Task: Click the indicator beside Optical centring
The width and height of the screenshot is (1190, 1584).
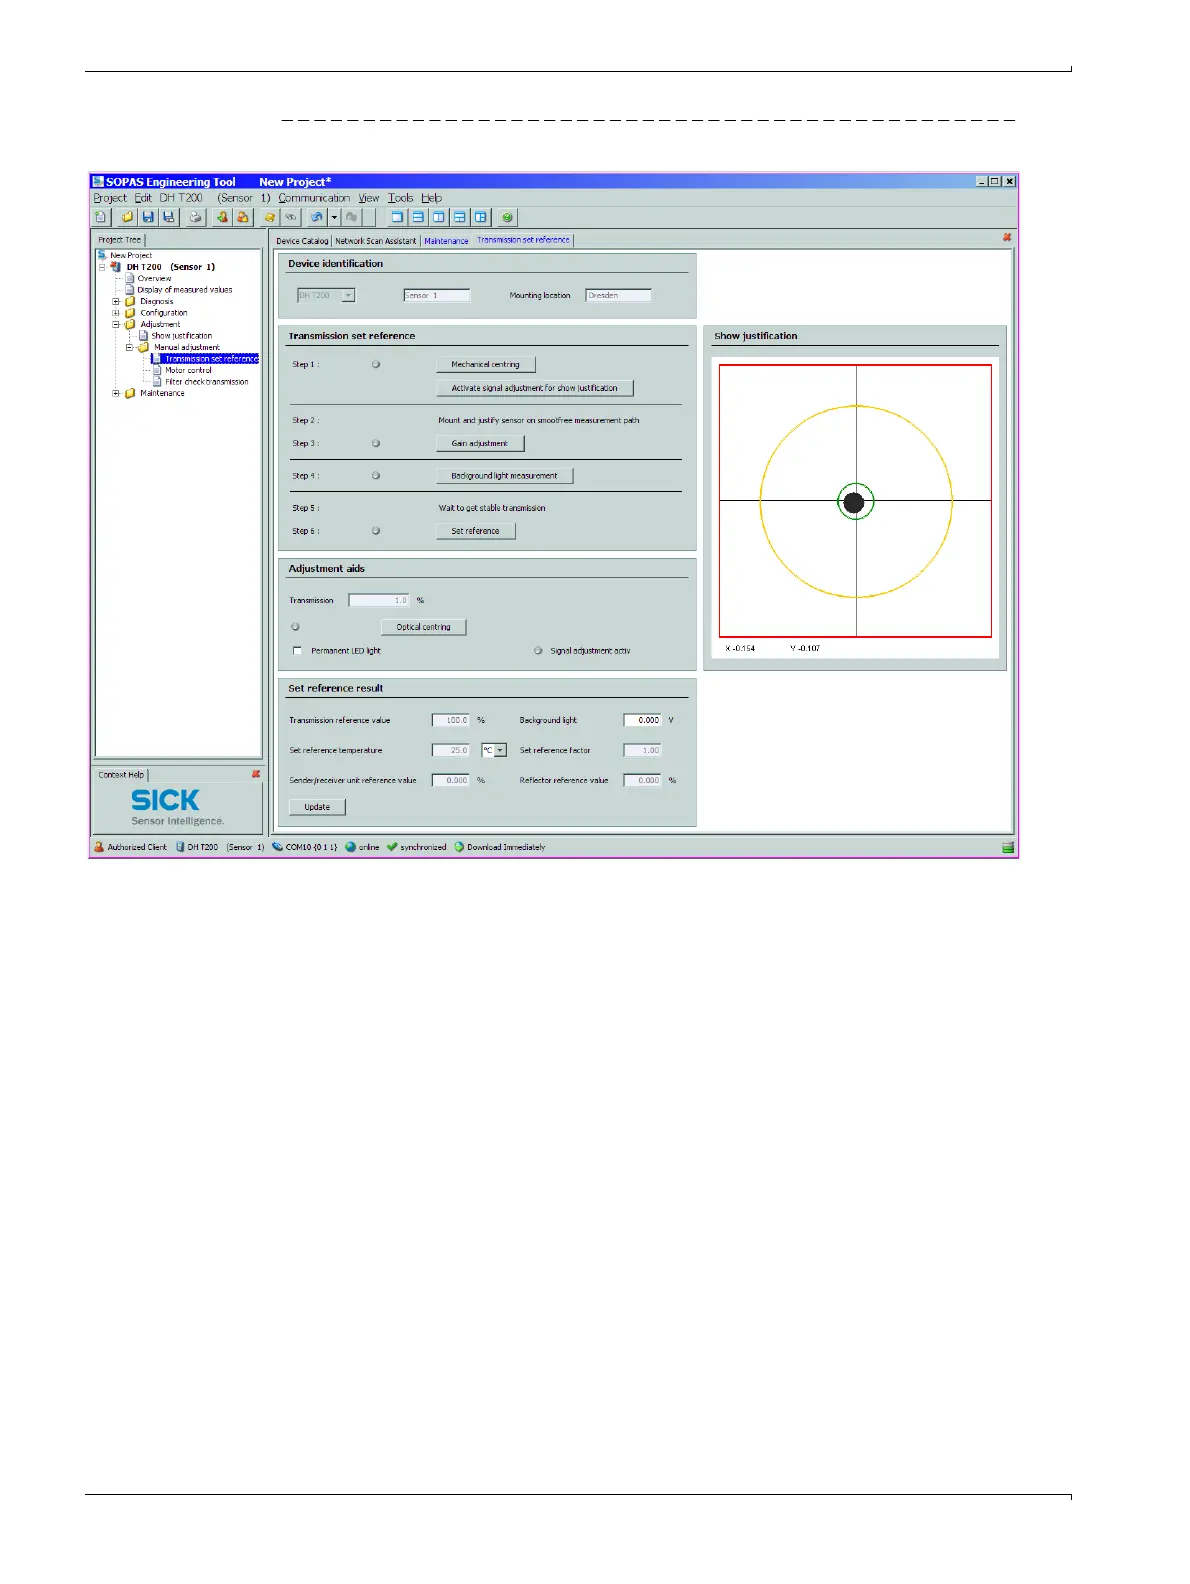Action: pos(295,627)
